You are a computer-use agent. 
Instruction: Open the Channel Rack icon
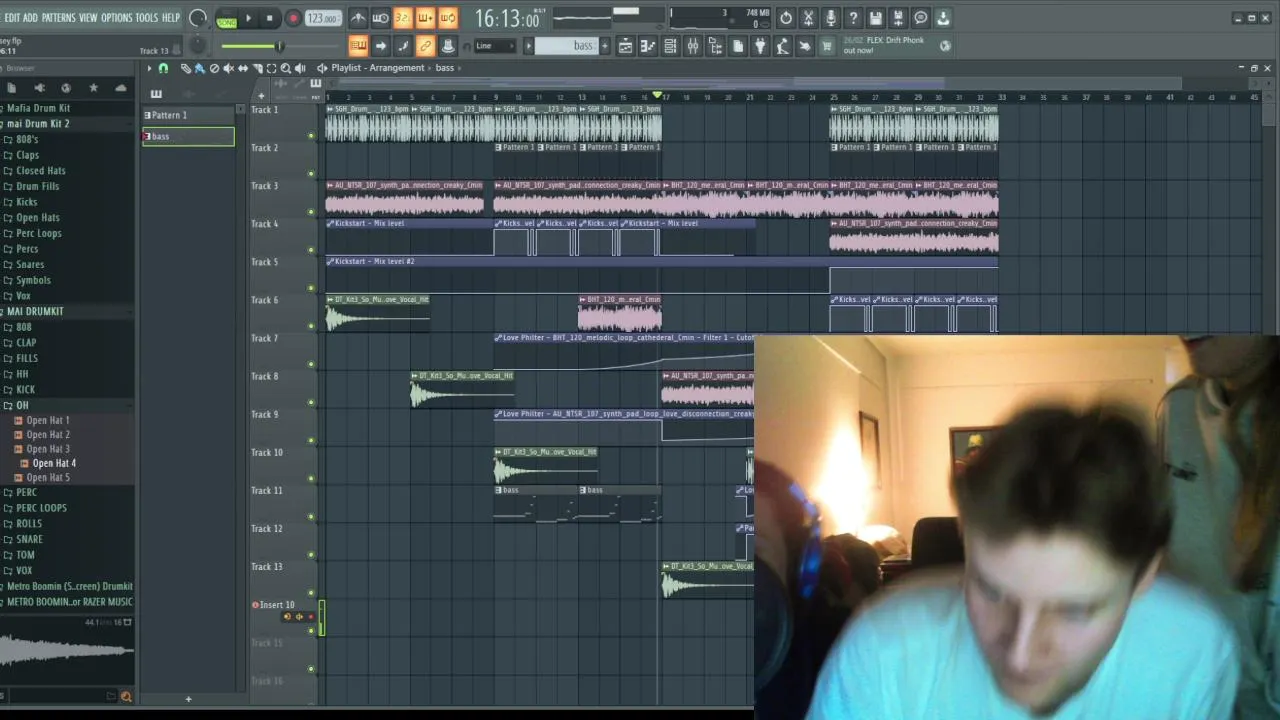tap(670, 46)
